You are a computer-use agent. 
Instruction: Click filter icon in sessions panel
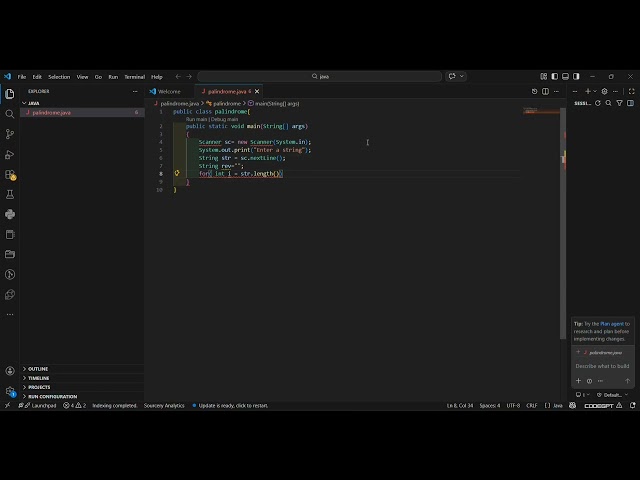tap(620, 103)
